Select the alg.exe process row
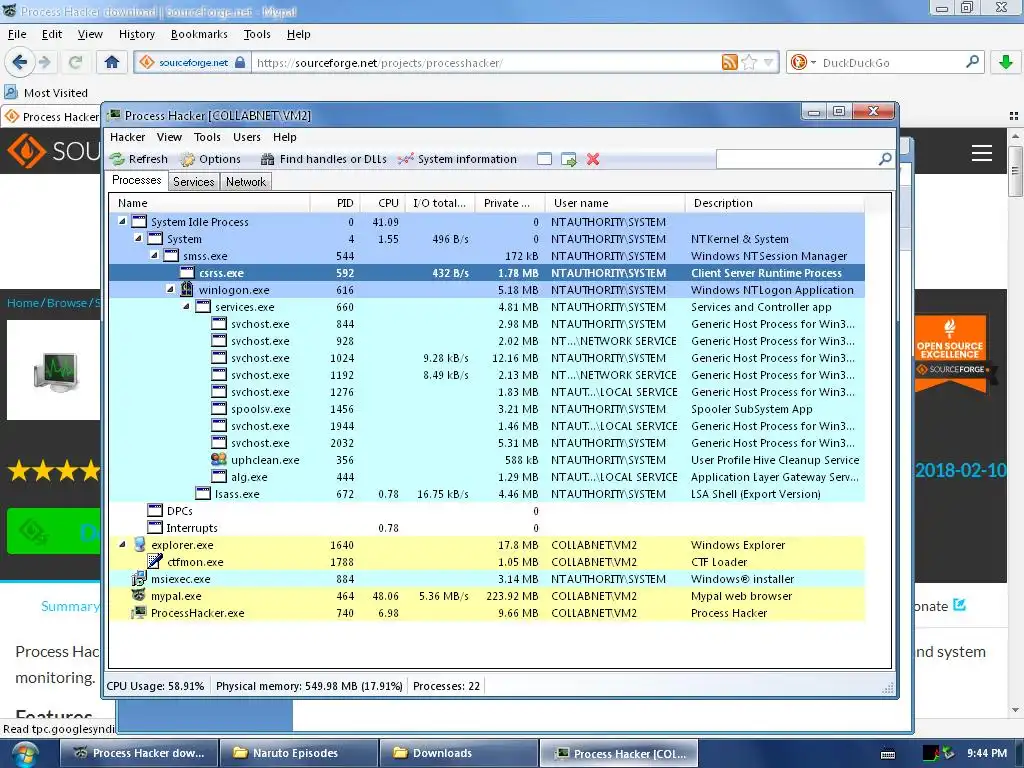Image resolution: width=1024 pixels, height=768 pixels. click(x=487, y=477)
